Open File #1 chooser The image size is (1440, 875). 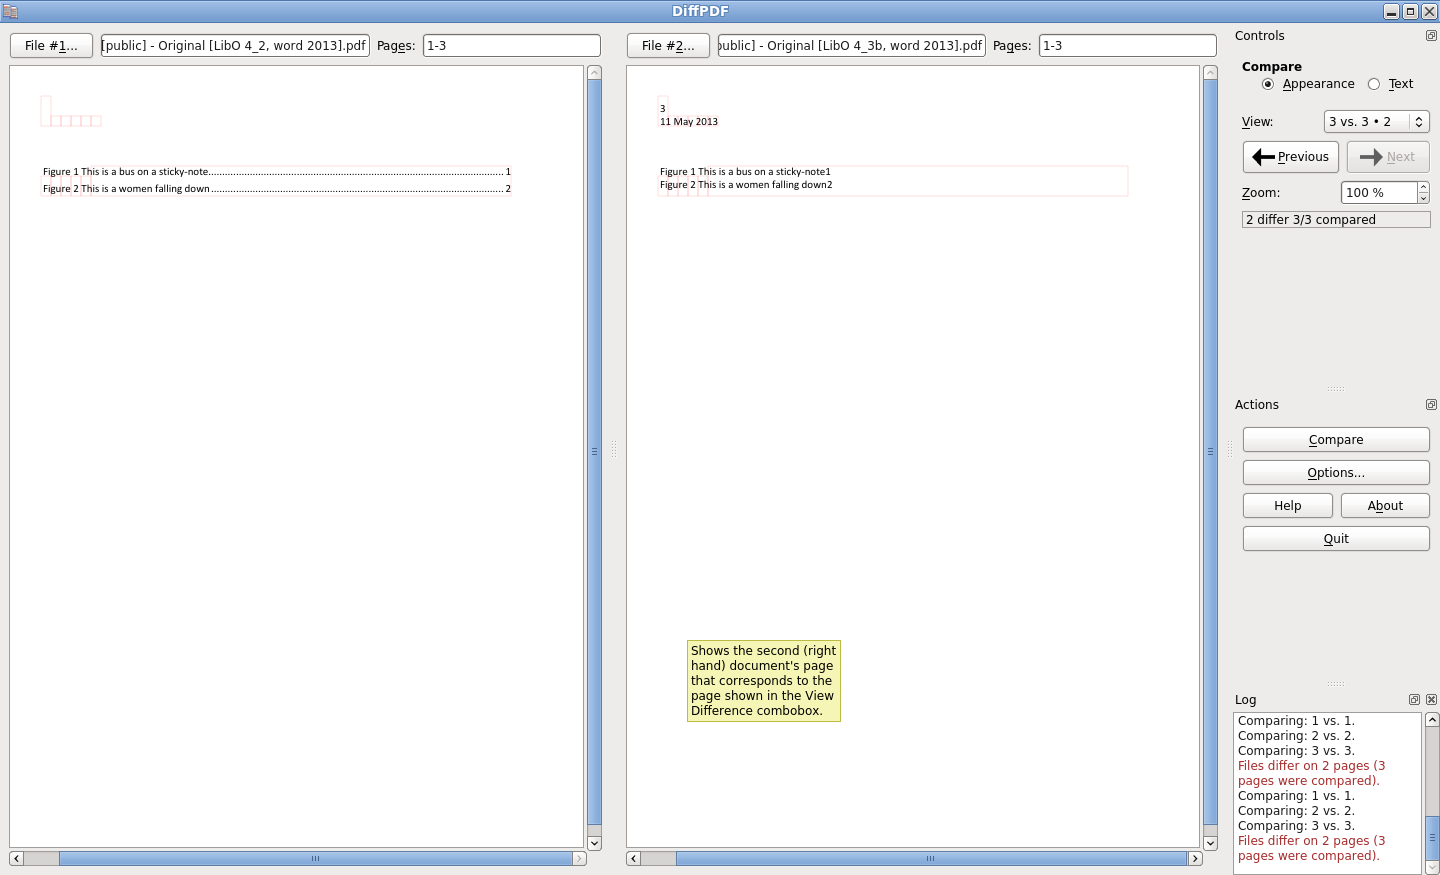pyautogui.click(x=51, y=46)
